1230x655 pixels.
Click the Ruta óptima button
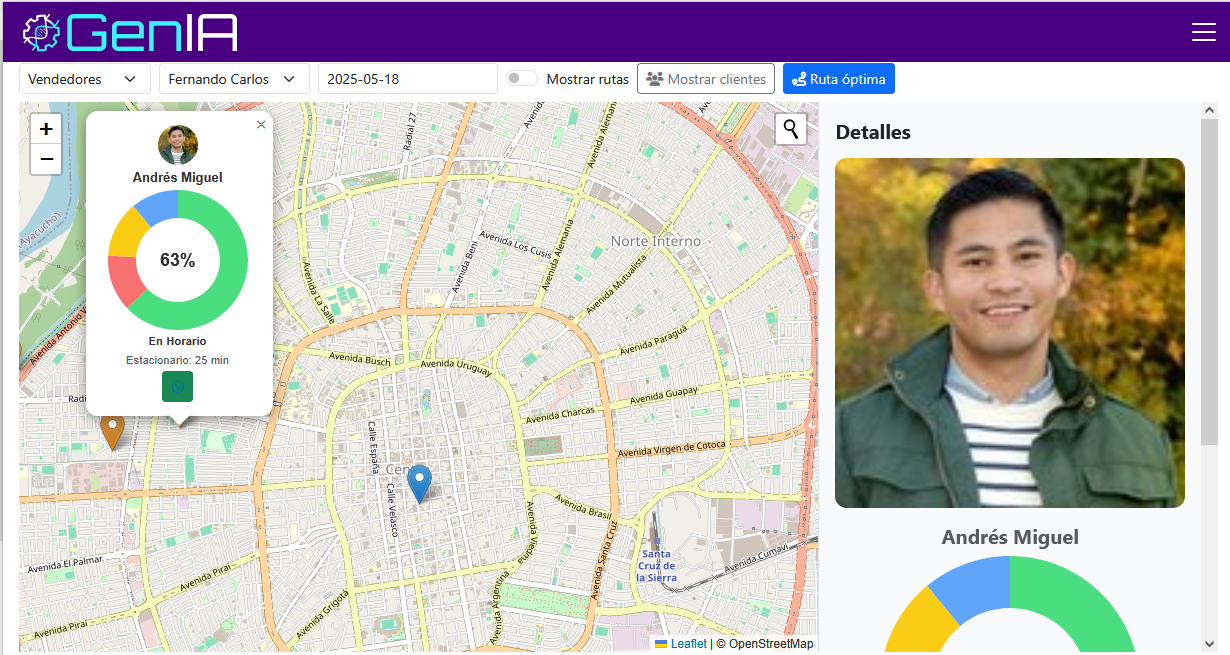[x=839, y=79]
